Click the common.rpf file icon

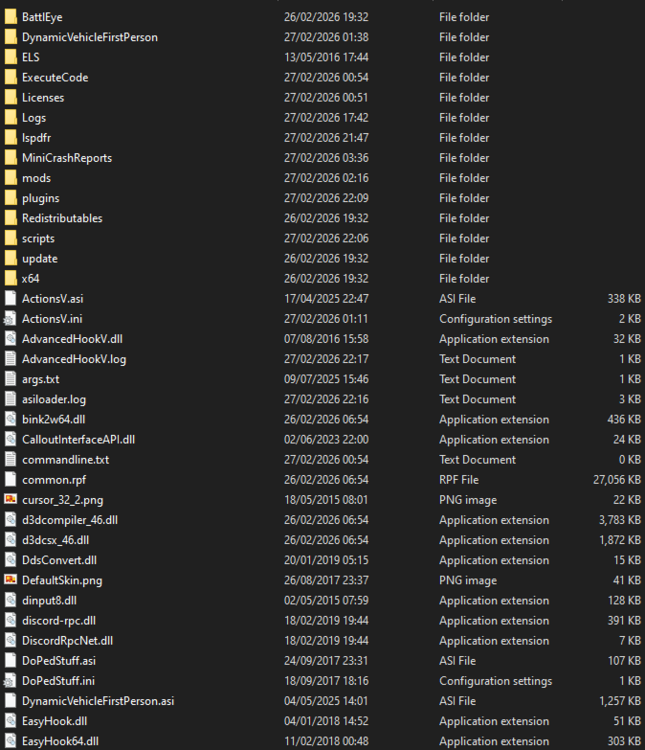(11, 479)
